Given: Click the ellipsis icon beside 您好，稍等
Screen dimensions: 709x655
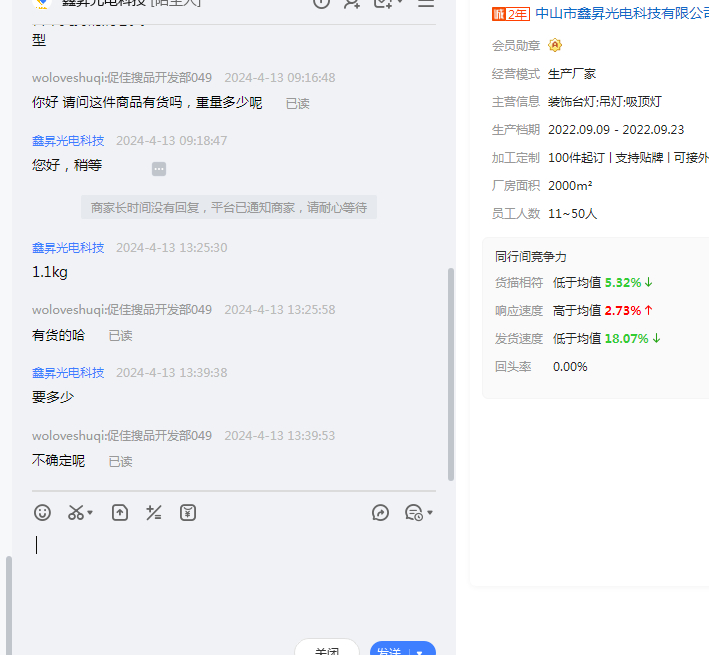Looking at the screenshot, I should 159,169.
